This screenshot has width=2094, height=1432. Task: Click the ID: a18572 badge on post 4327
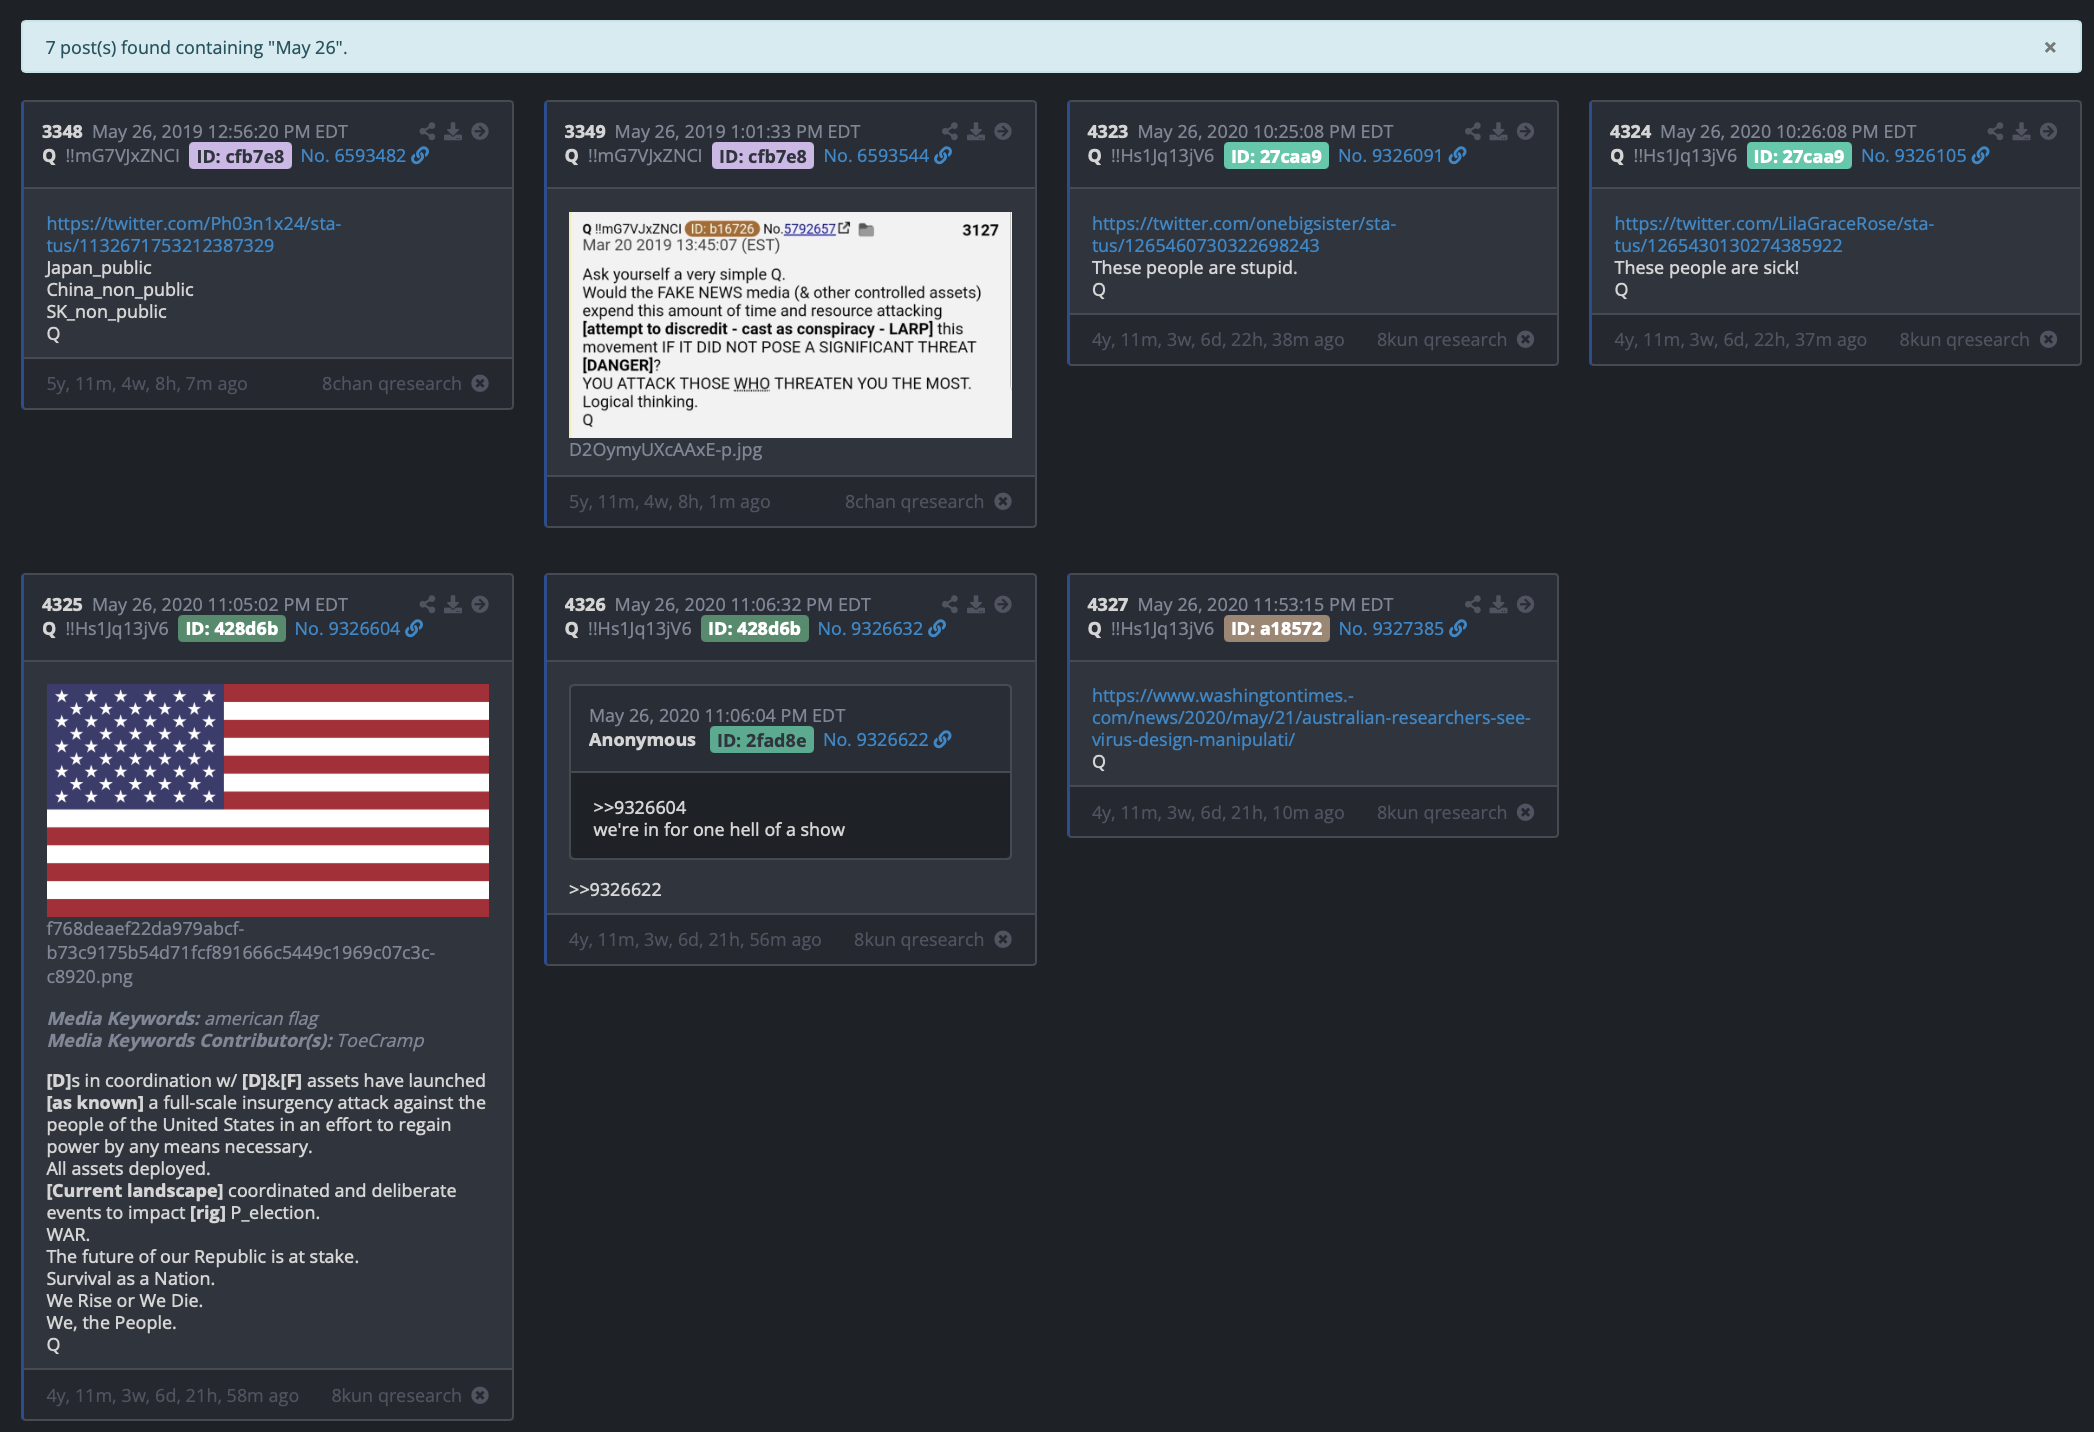tap(1277, 629)
